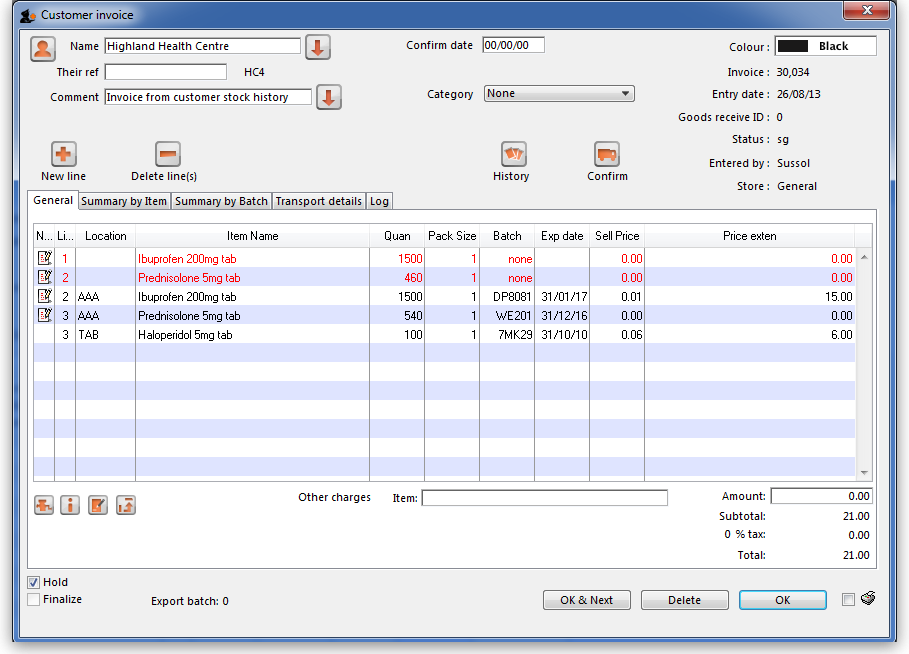909x654 pixels.
Task: Click the Confirm truck icon
Action: point(607,155)
